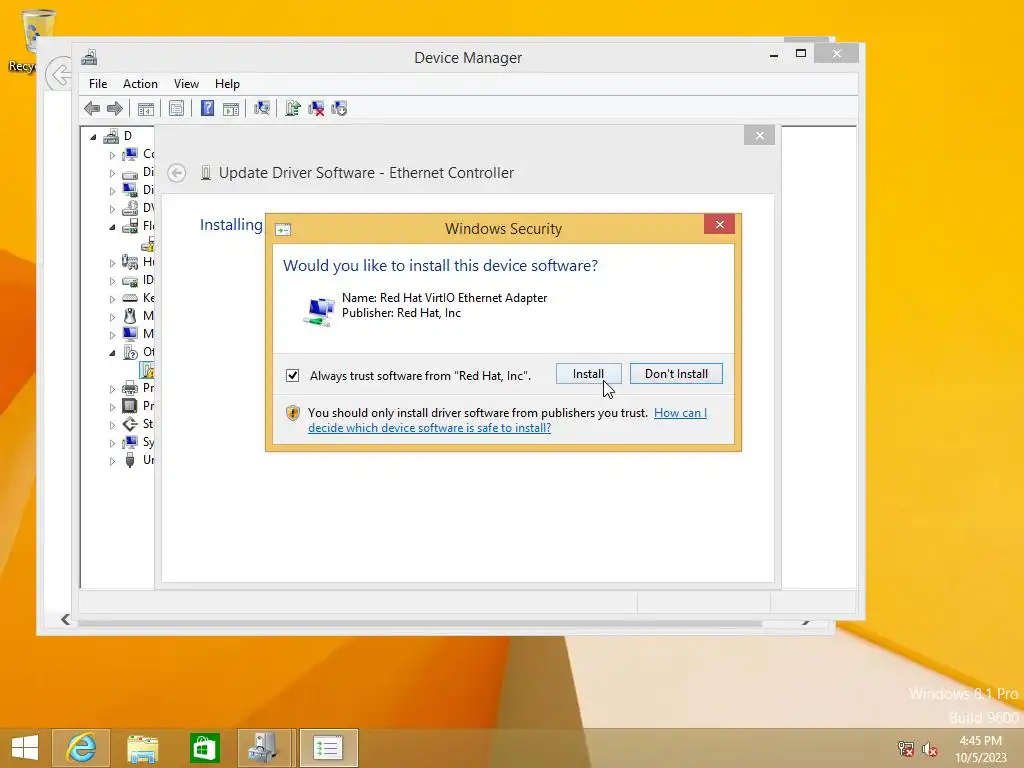Select the highlighted unknown device under Other devices
Image resolution: width=1024 pixels, height=768 pixels.
tap(147, 370)
